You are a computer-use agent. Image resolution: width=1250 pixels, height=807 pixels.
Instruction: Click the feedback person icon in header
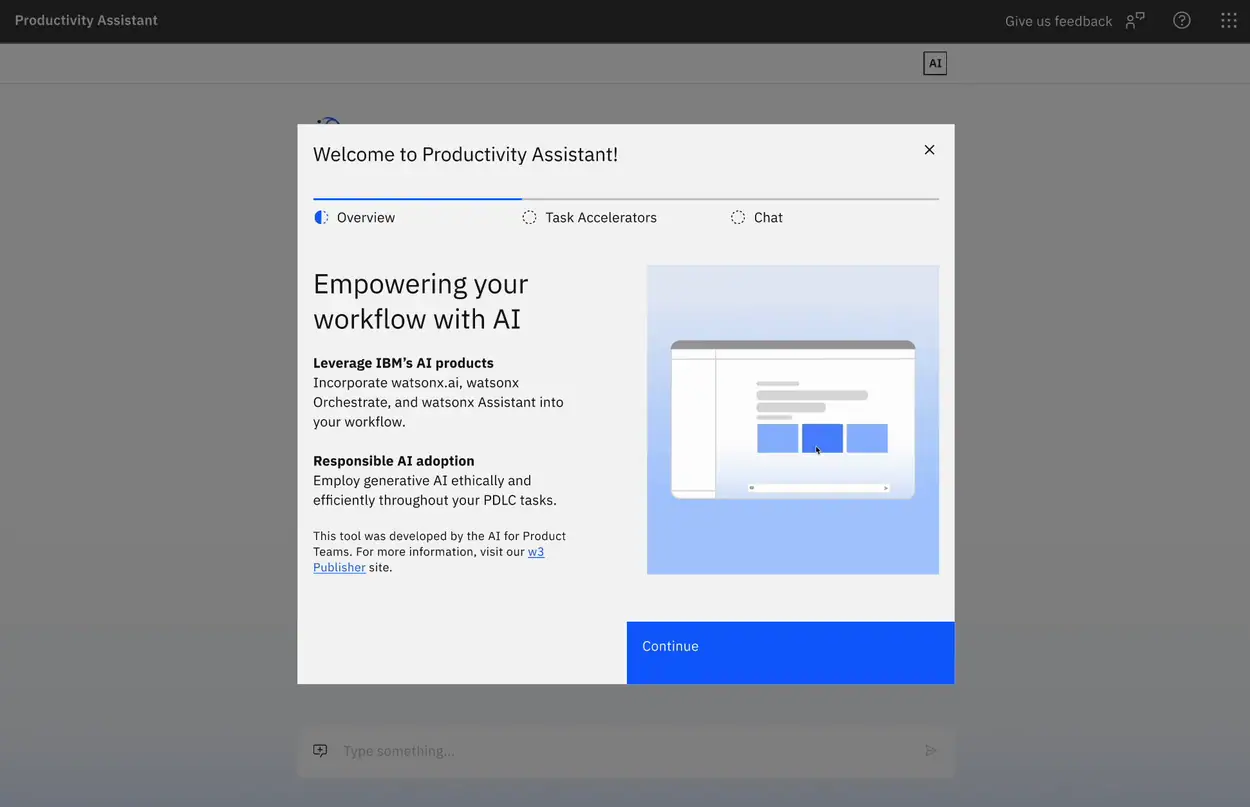point(1135,21)
